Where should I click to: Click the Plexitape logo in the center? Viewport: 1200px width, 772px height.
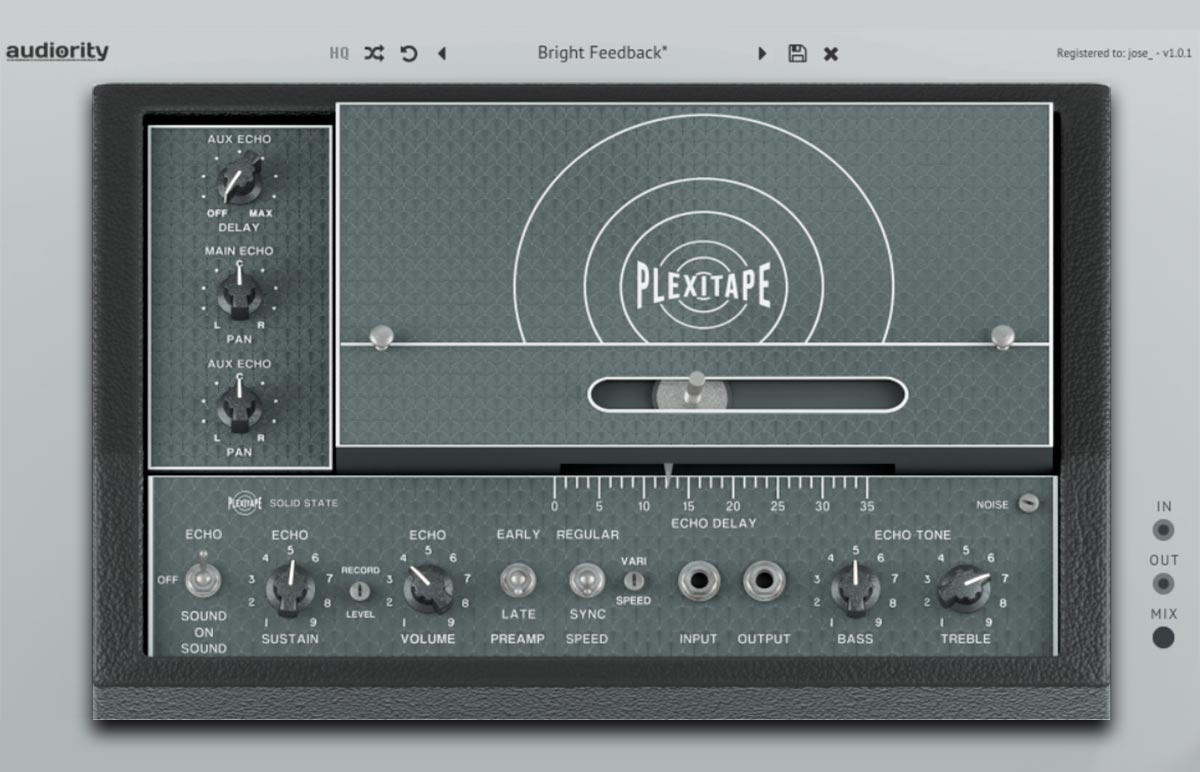coord(703,284)
